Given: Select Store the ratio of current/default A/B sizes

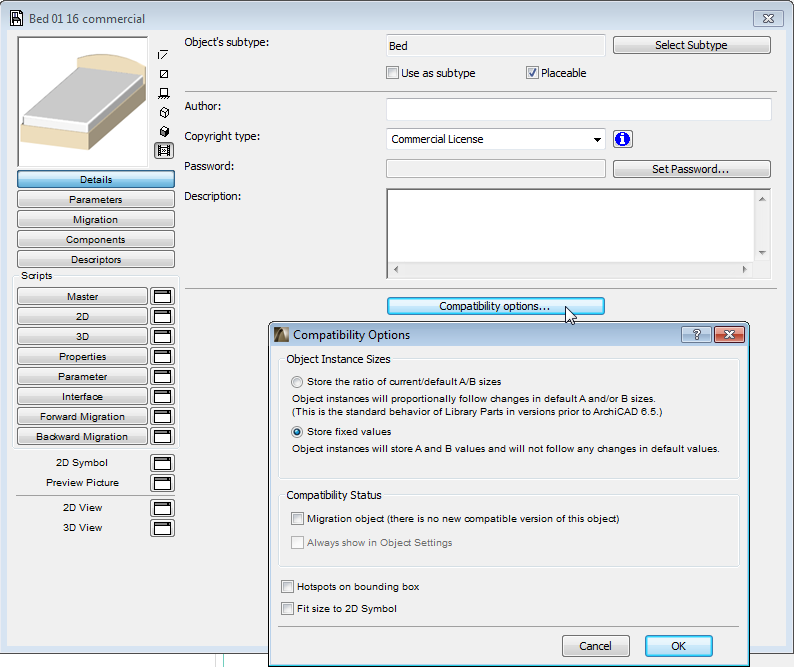Looking at the screenshot, I should 297,382.
